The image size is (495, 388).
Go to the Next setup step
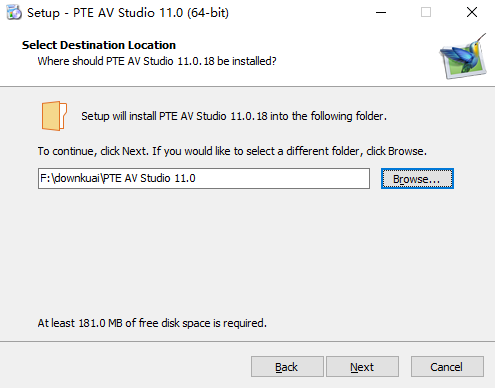coord(362,367)
